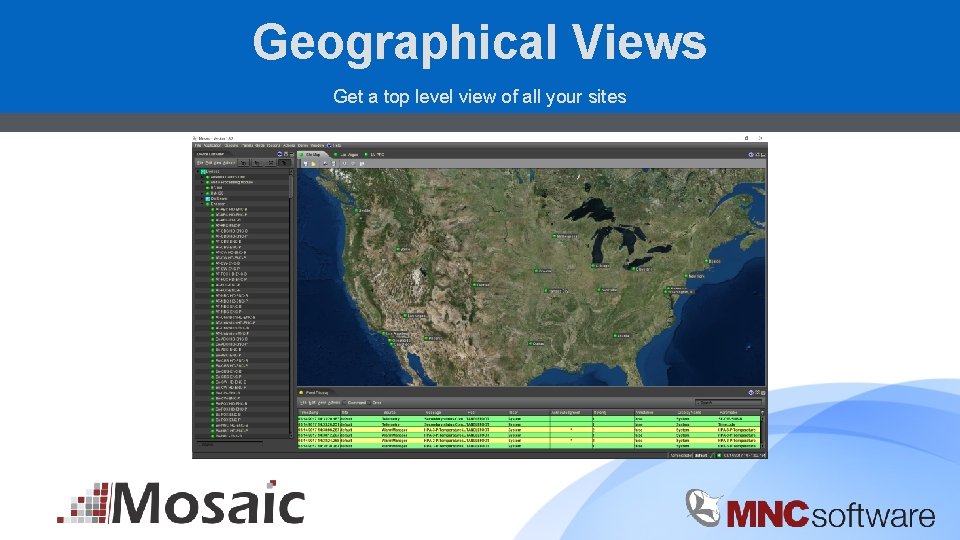Select the Las Vegas map marker
Image resolution: width=960 pixels, height=540 pixels.
405,315
